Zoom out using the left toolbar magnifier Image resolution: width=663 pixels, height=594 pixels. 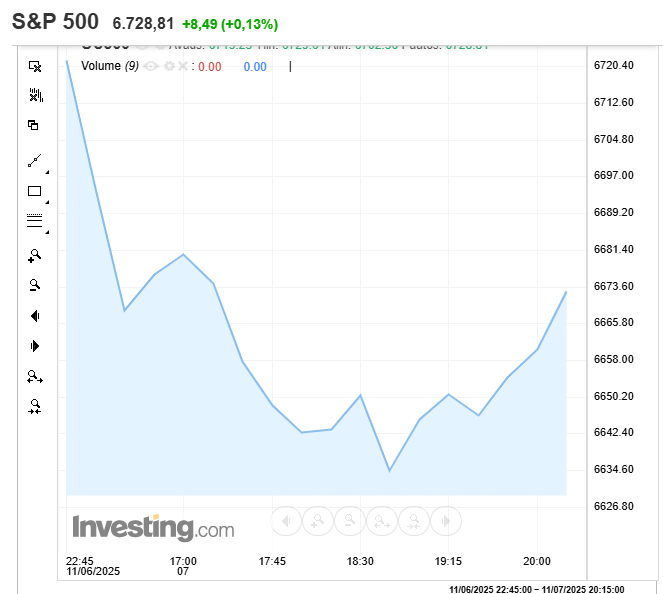(x=34, y=285)
